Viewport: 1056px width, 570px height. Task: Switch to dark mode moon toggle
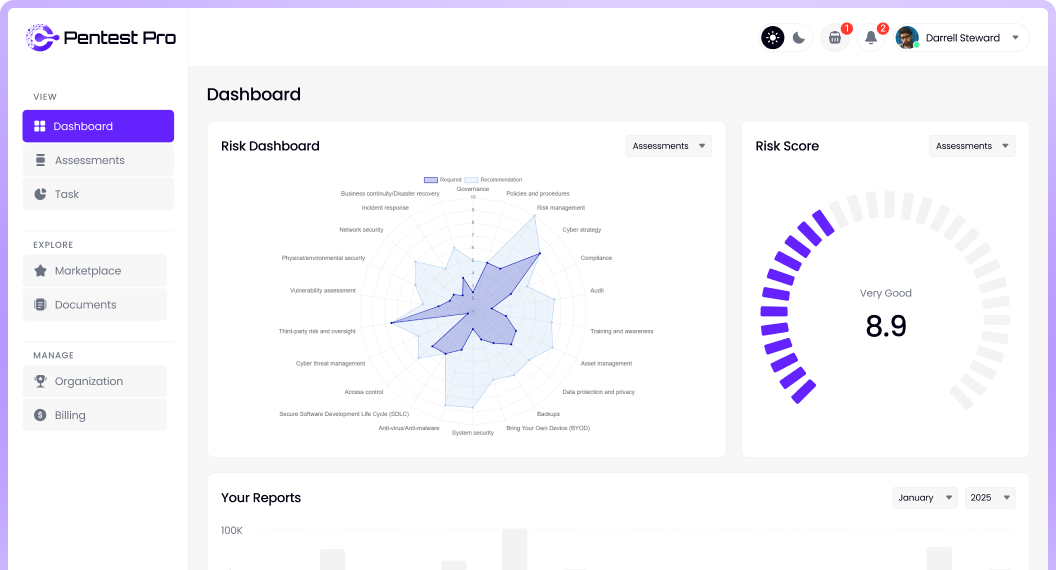tap(799, 38)
